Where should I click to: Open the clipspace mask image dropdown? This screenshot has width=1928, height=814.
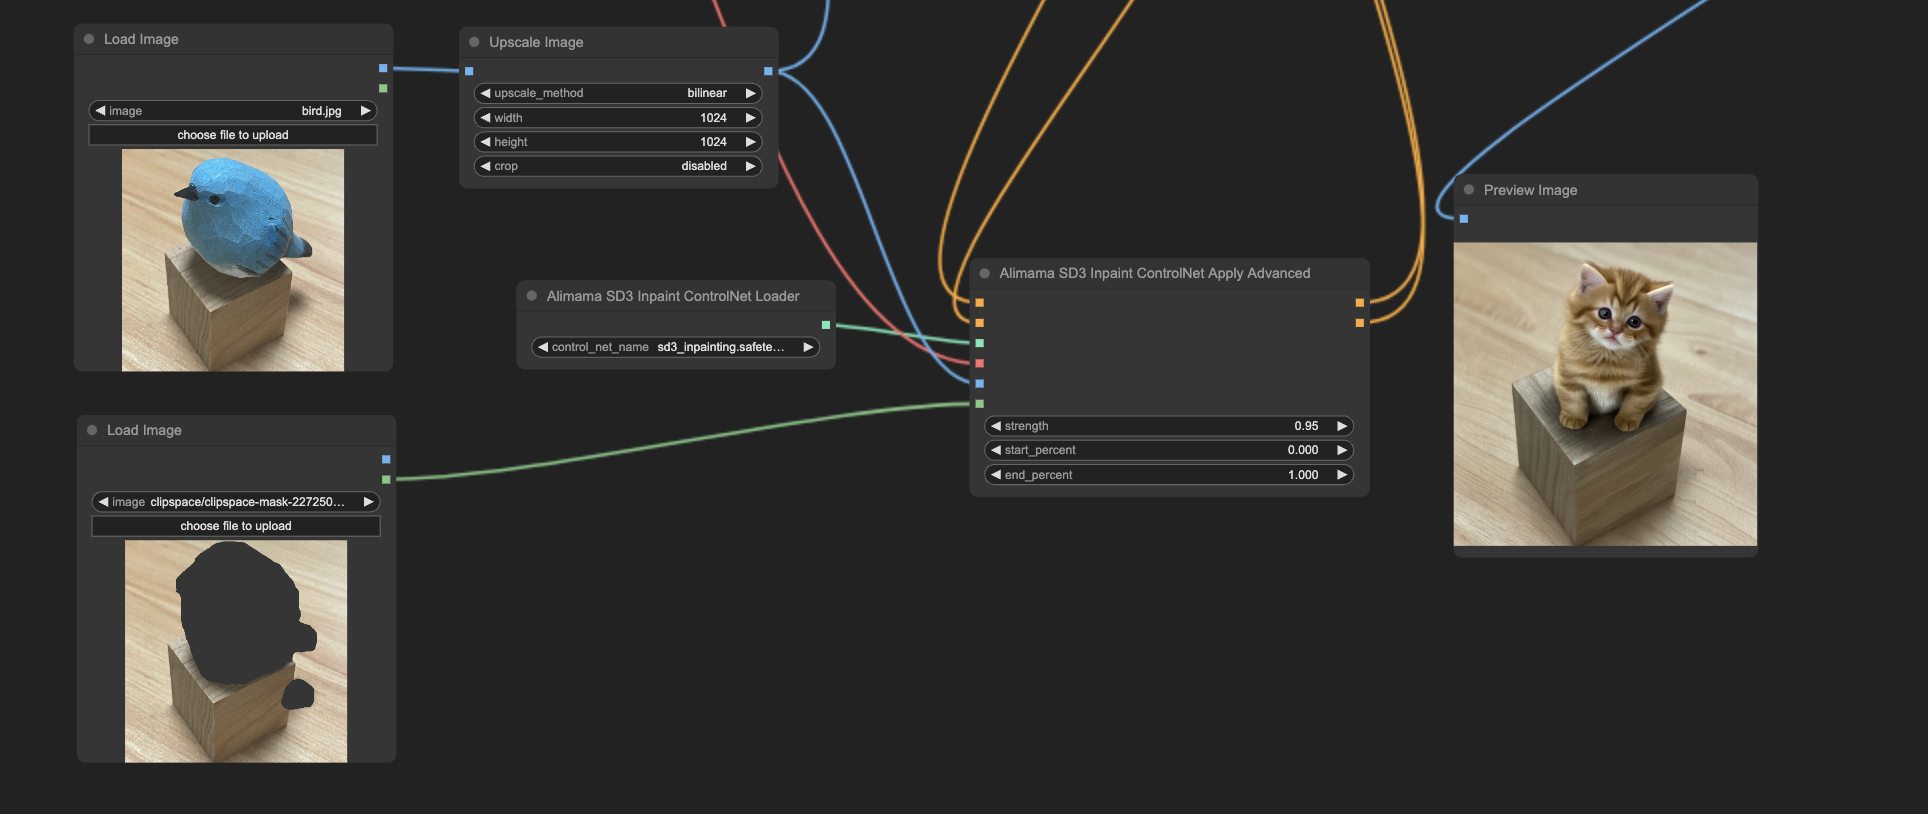click(x=236, y=502)
